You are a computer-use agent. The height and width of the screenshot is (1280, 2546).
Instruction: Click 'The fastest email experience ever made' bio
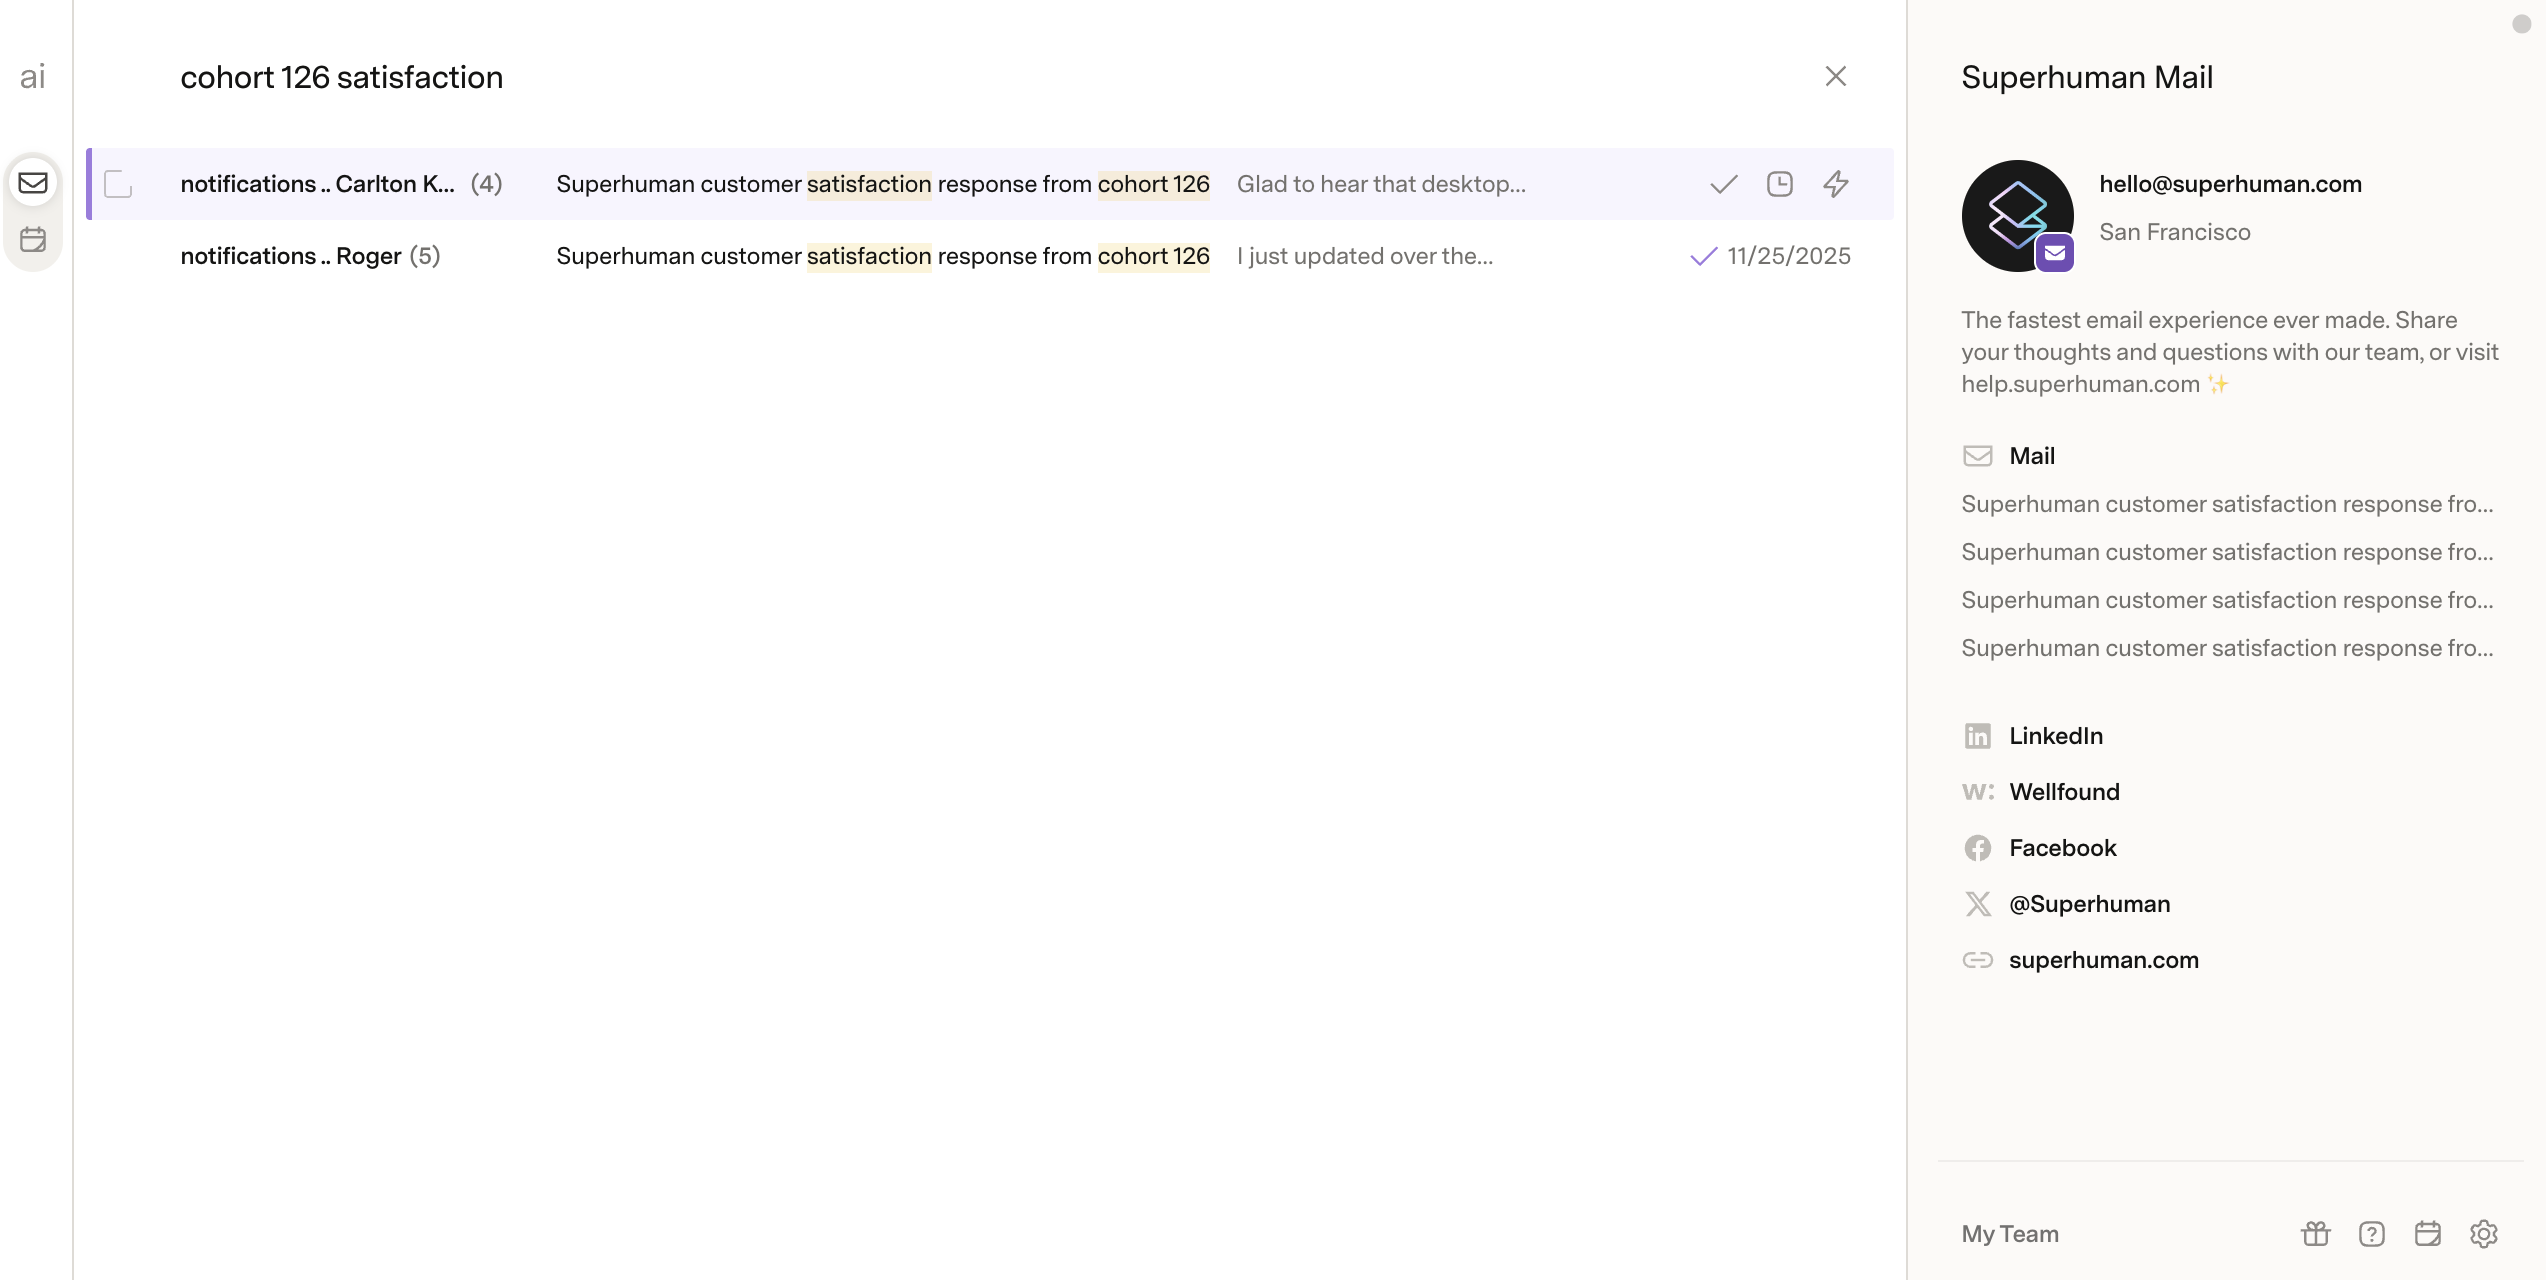2229,352
